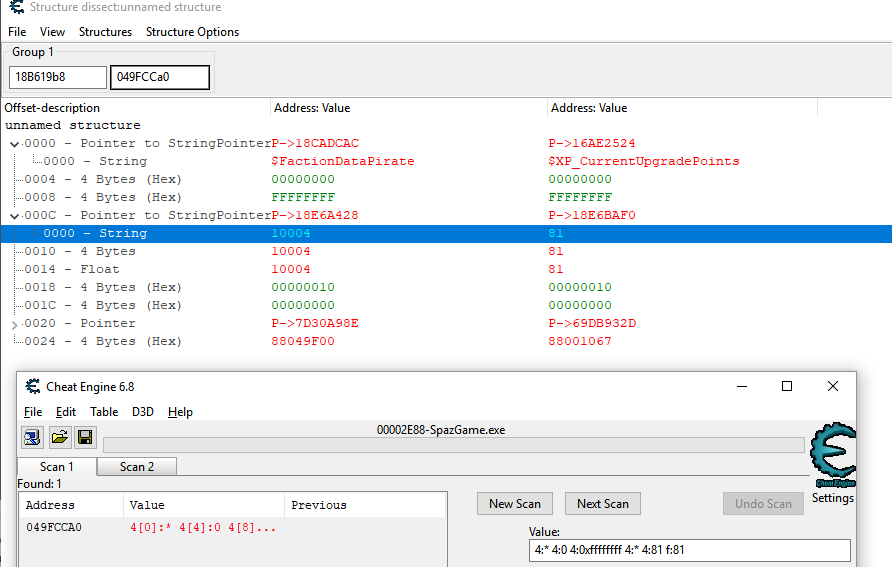Click the Cheat Engine 6.8 title bar icon

click(x=33, y=387)
